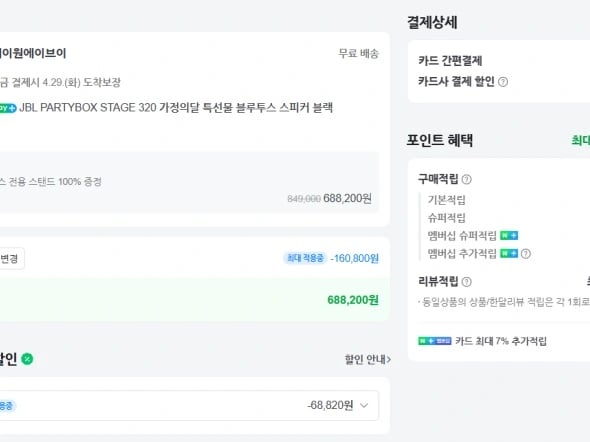Click the N+ badge beside 멤버십 추가적립
Viewport: 590px width, 442px height.
pyautogui.click(x=509, y=254)
